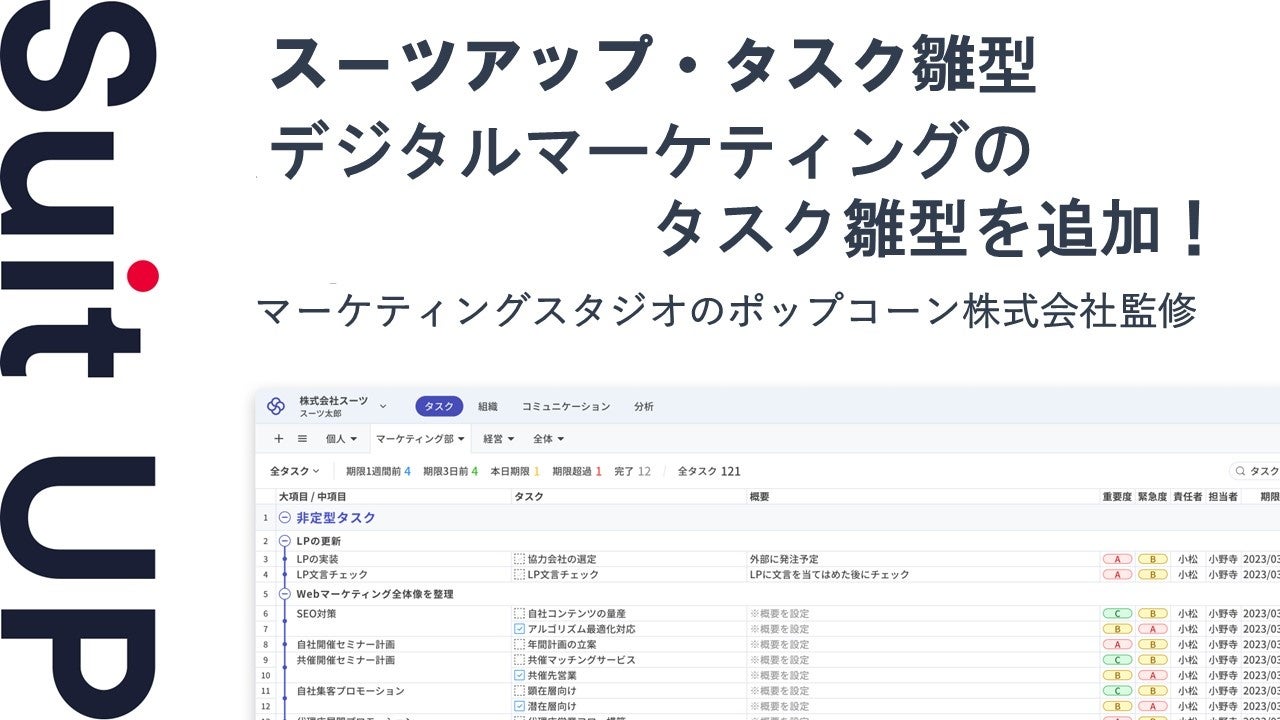
Task: Select the SEO対策 row item
Action: (318, 613)
